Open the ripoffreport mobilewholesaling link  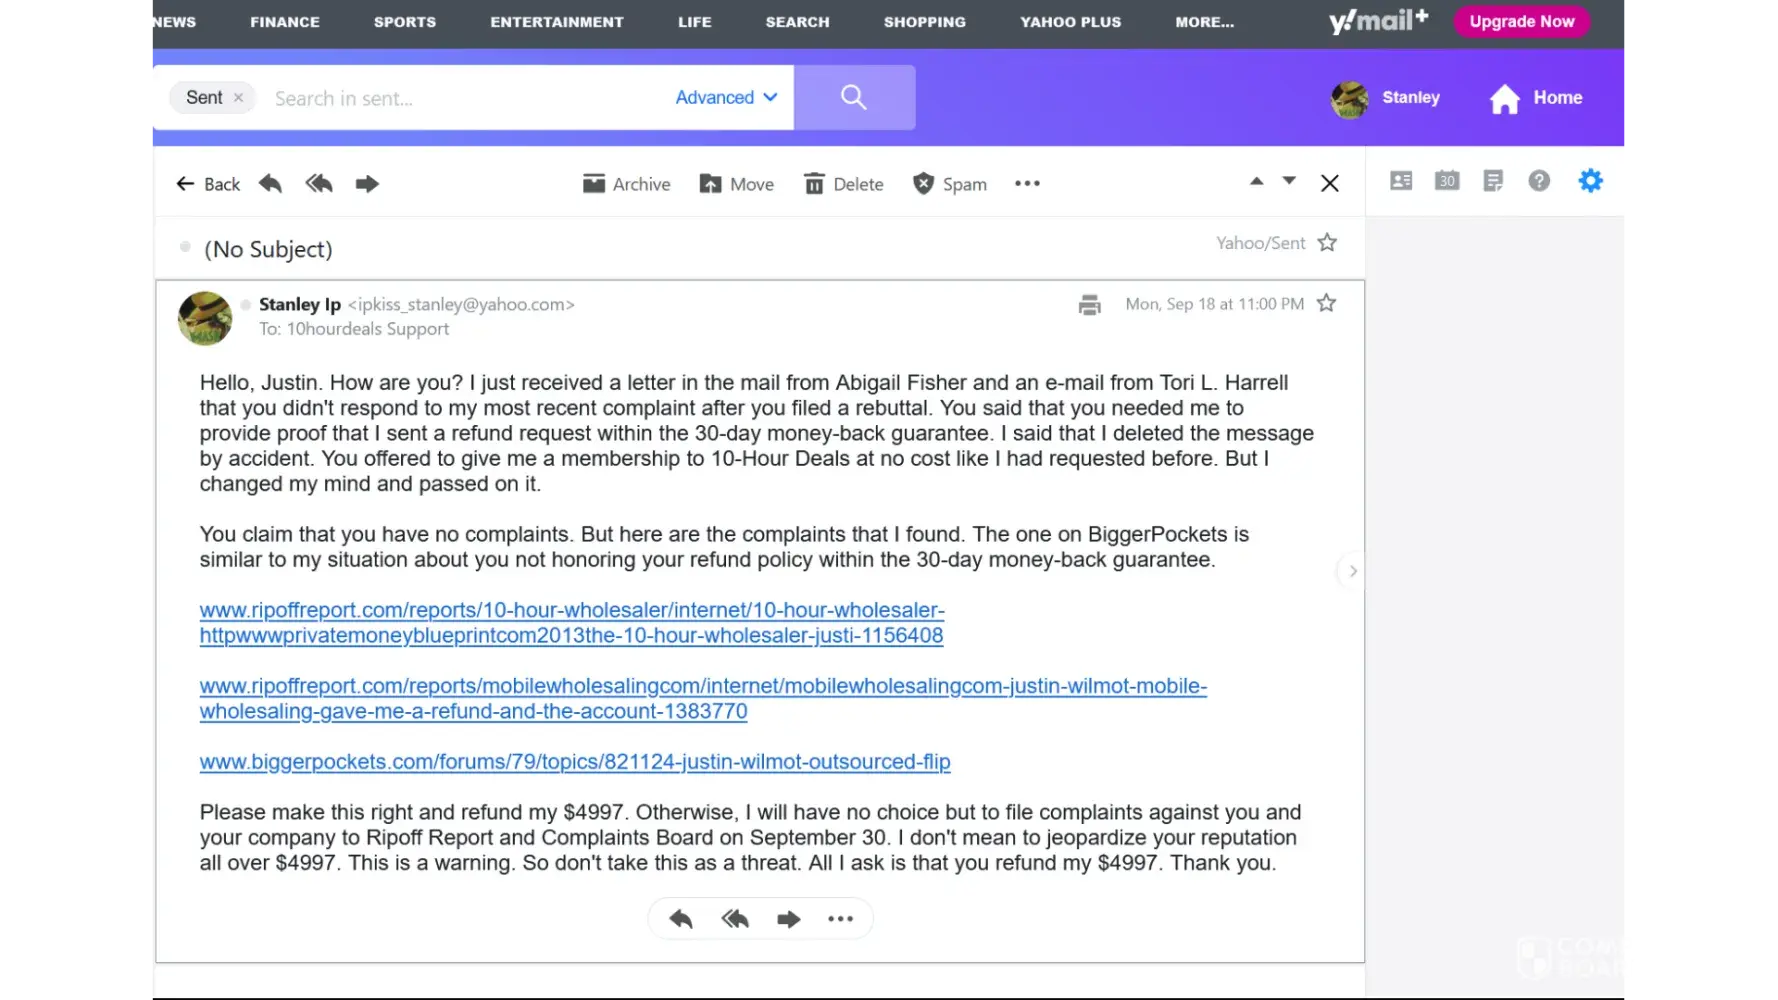point(703,698)
